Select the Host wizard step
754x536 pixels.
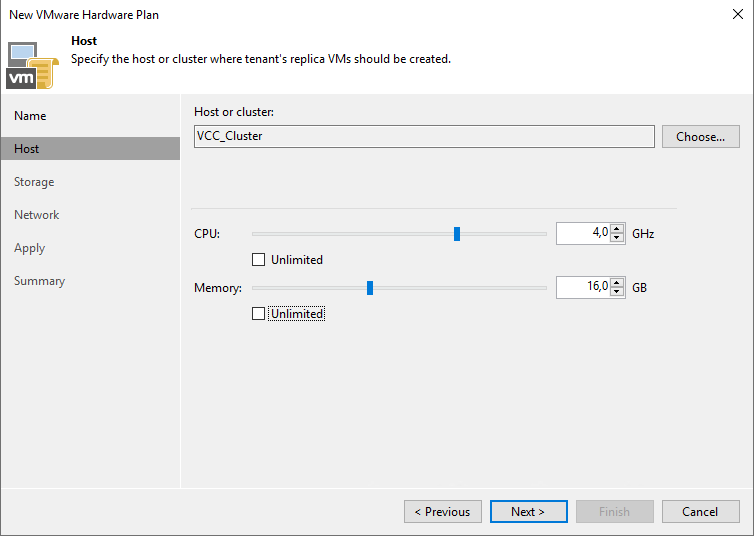tap(90, 149)
